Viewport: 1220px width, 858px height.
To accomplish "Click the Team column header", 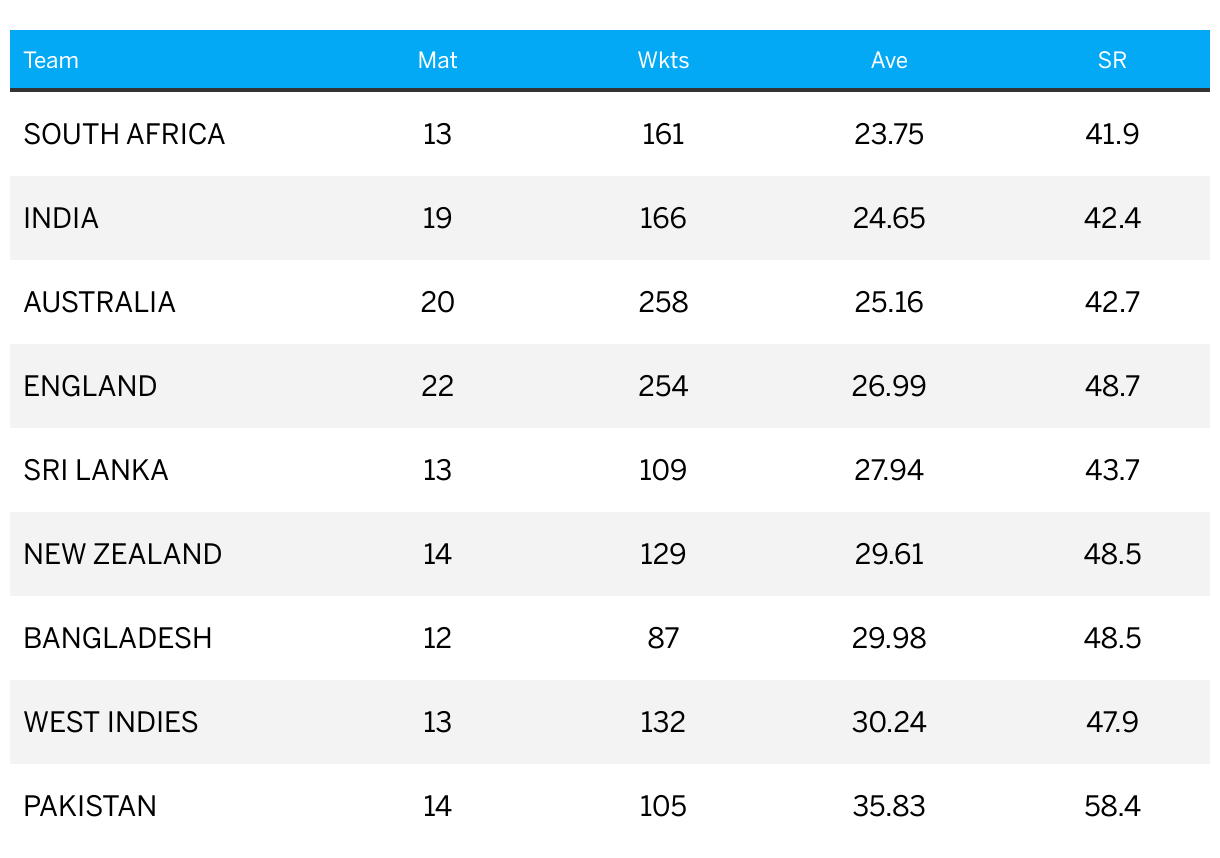I will tap(51, 60).
